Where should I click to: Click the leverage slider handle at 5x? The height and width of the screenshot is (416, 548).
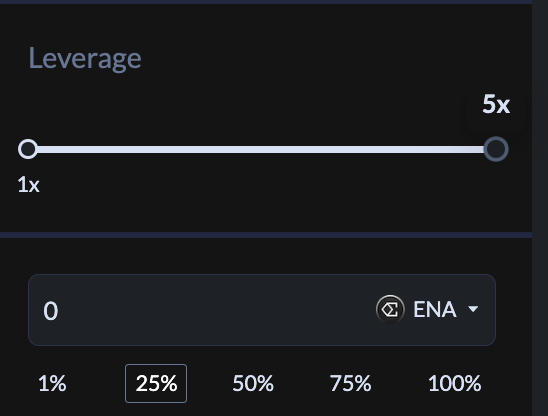click(496, 149)
